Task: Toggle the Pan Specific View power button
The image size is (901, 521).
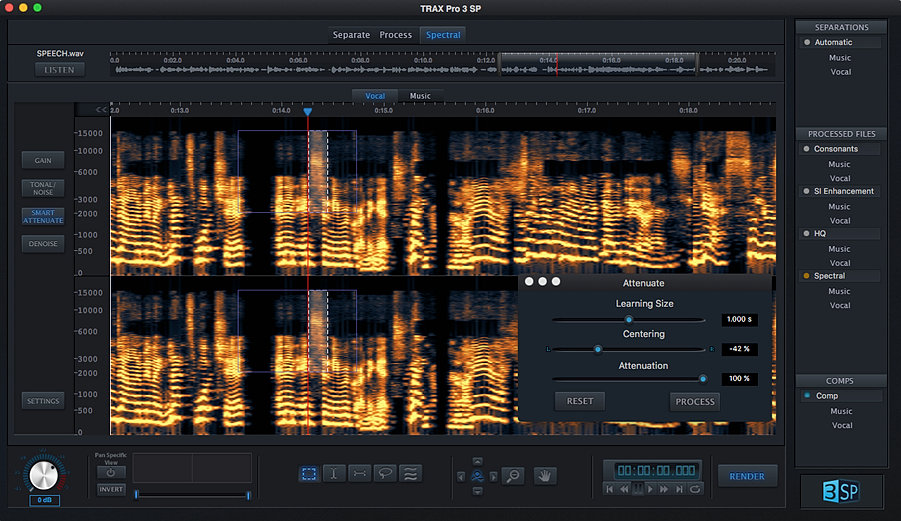Action: point(110,472)
